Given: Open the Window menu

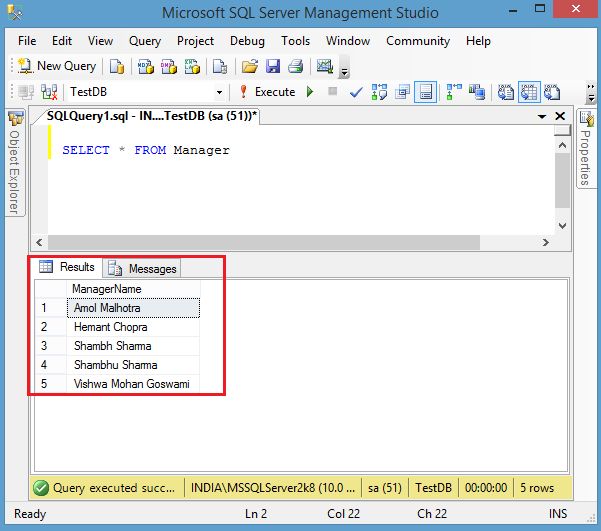Looking at the screenshot, I should click(348, 41).
